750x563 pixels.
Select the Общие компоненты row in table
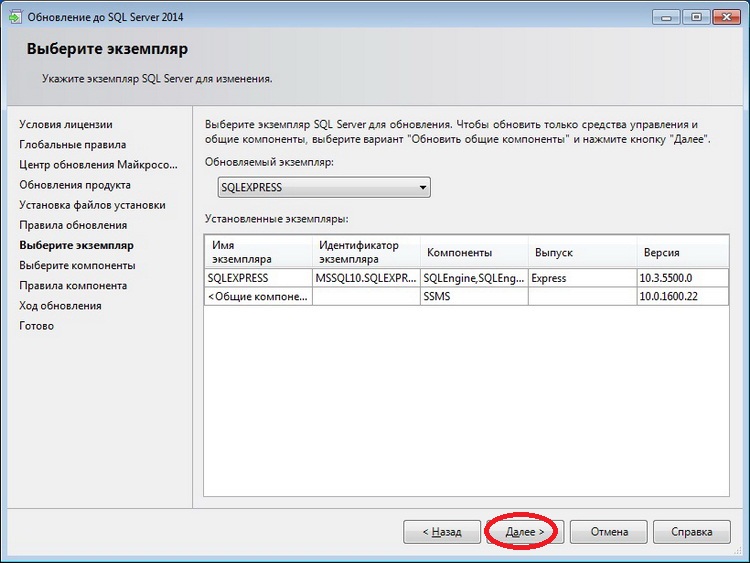[x=258, y=296]
